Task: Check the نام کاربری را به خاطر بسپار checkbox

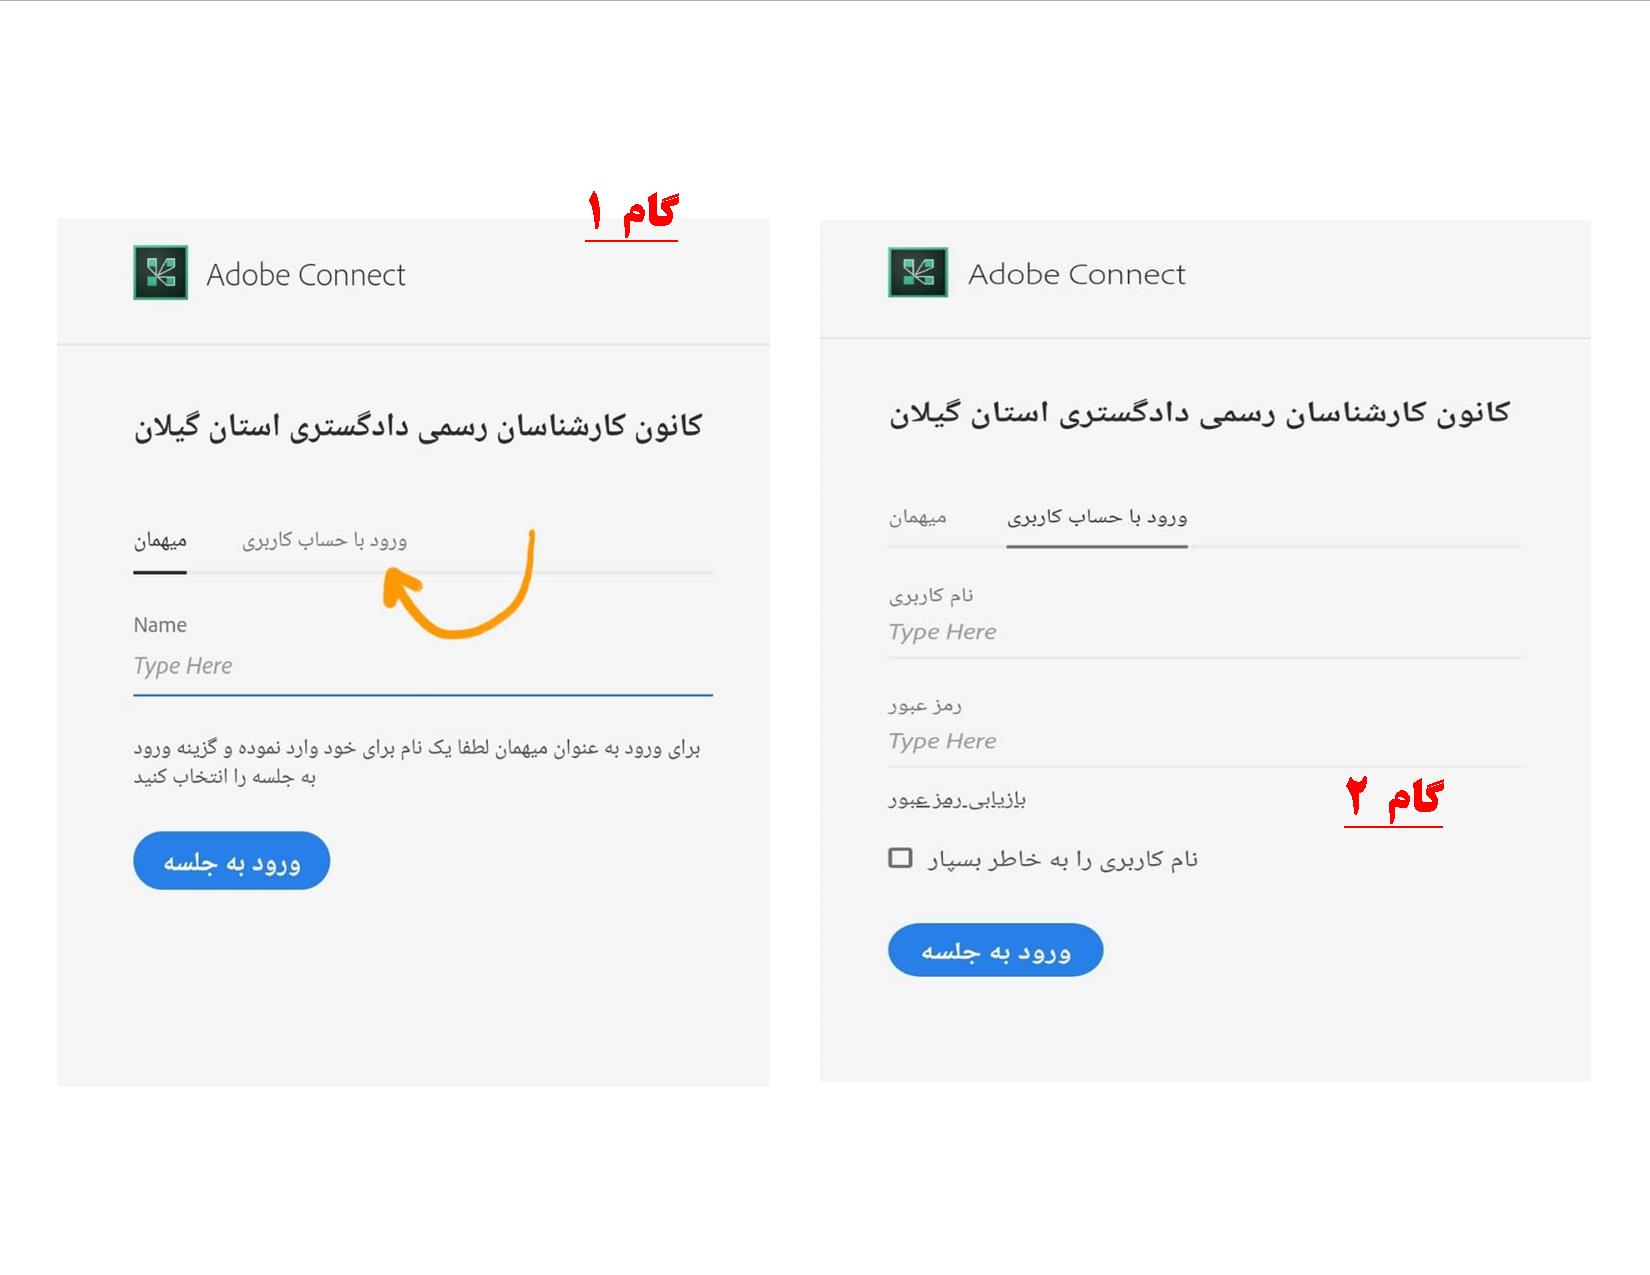Action: pyautogui.click(x=900, y=858)
